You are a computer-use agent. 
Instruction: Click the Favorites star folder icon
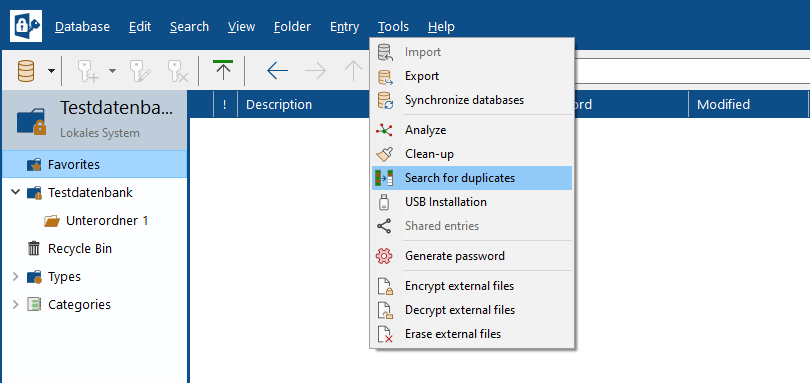(x=34, y=165)
